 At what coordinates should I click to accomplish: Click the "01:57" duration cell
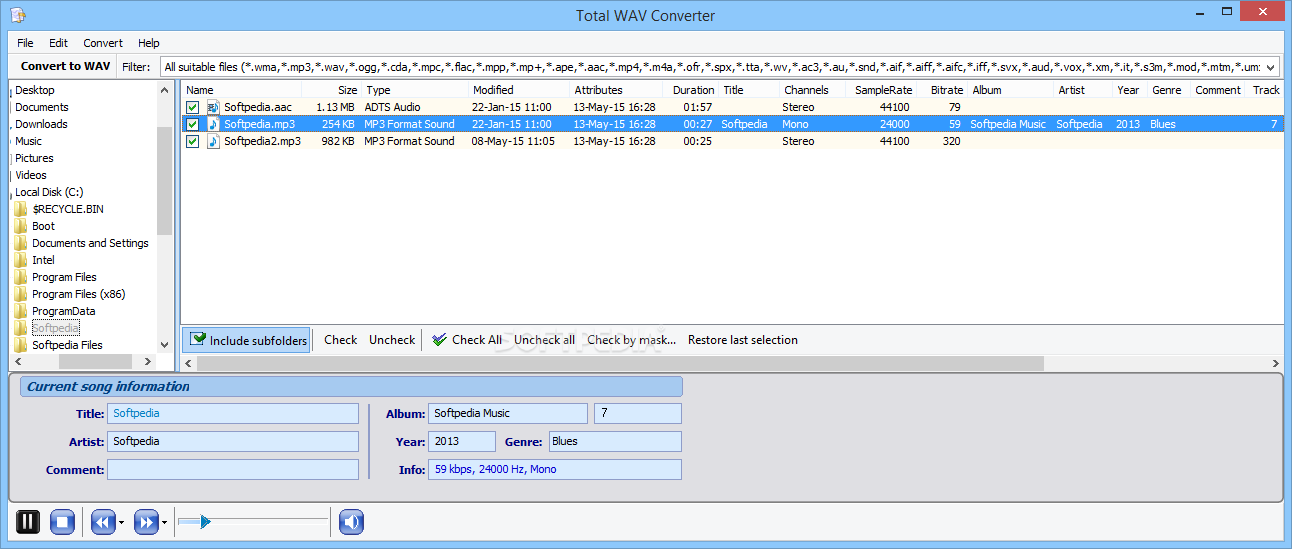point(698,107)
